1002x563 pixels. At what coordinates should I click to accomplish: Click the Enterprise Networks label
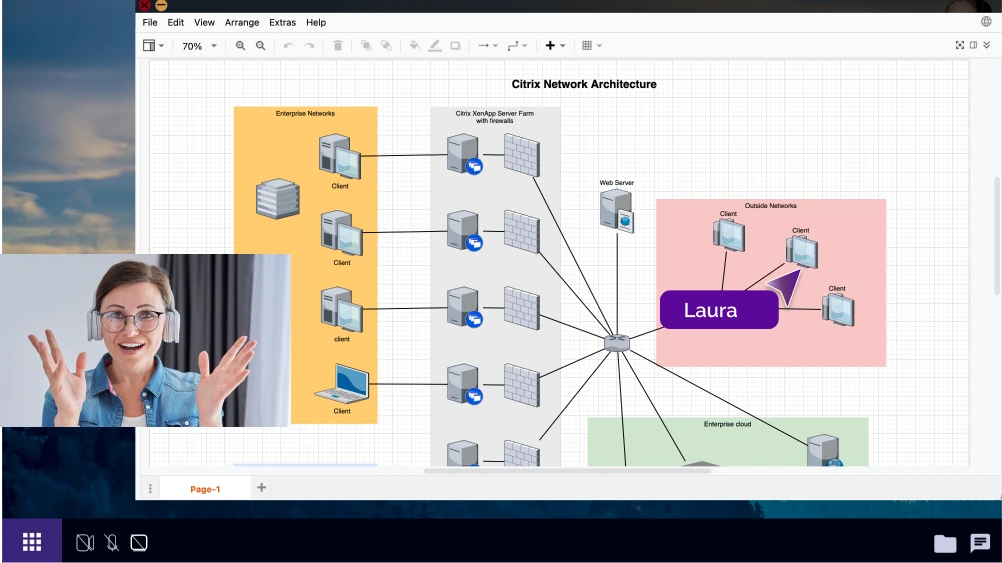point(305,113)
